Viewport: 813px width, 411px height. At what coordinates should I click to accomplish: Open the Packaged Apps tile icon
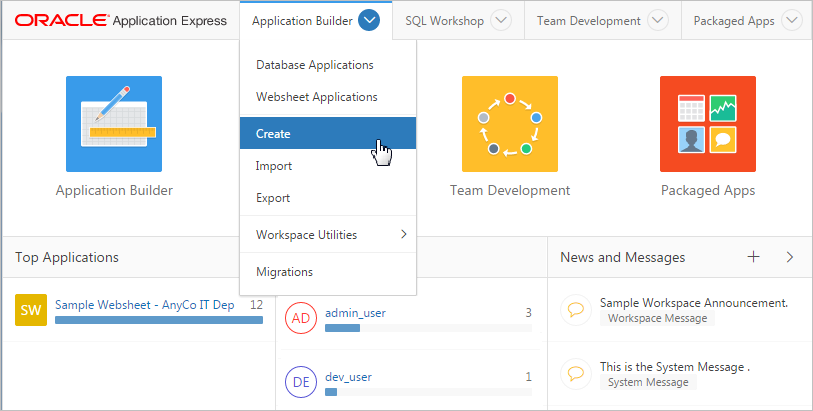(707, 123)
